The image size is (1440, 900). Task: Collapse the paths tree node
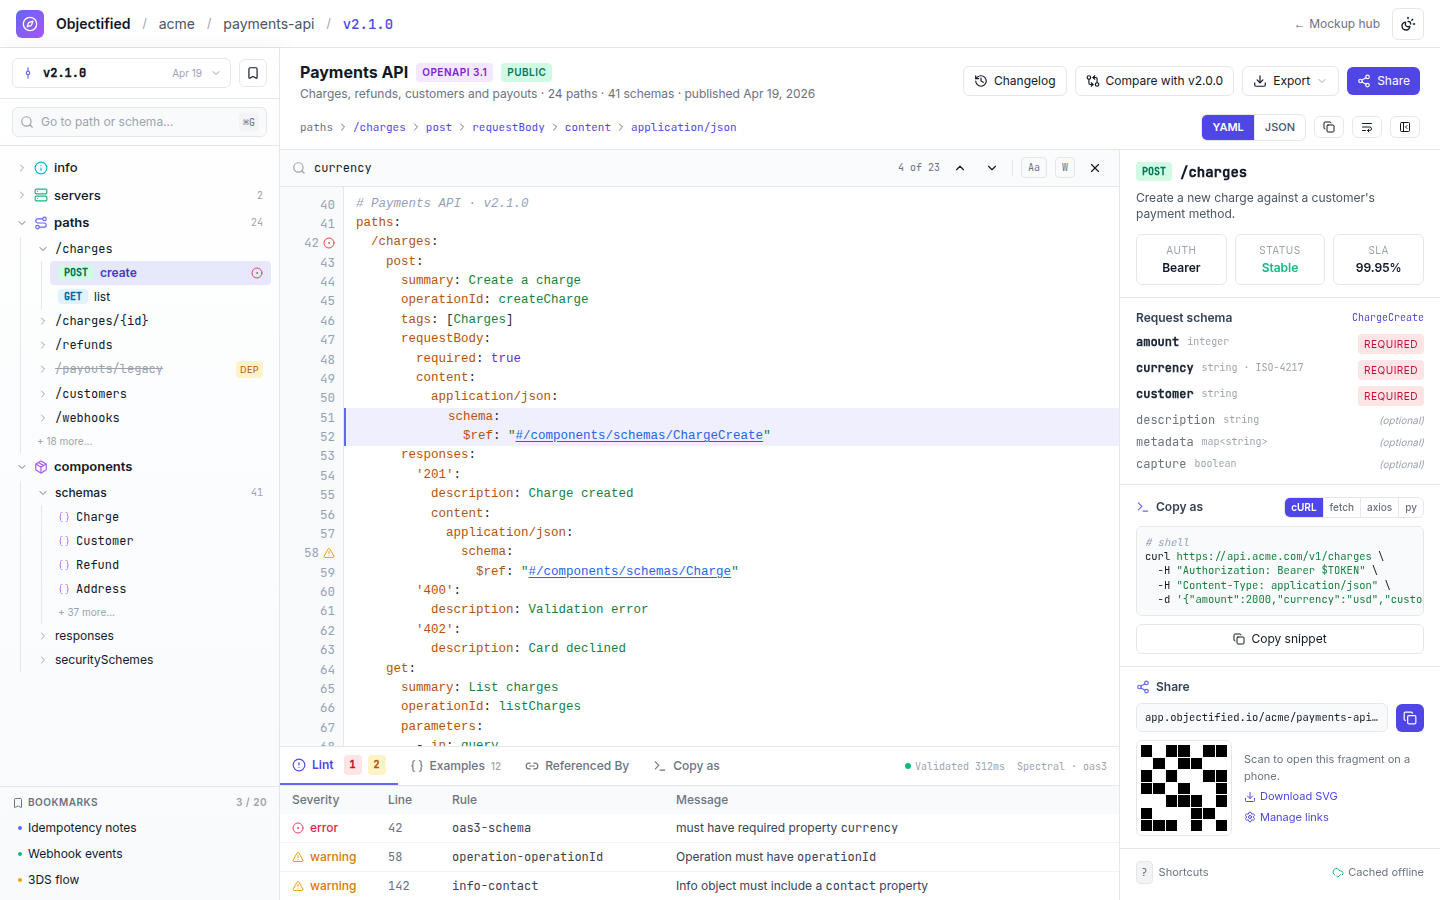click(22, 223)
